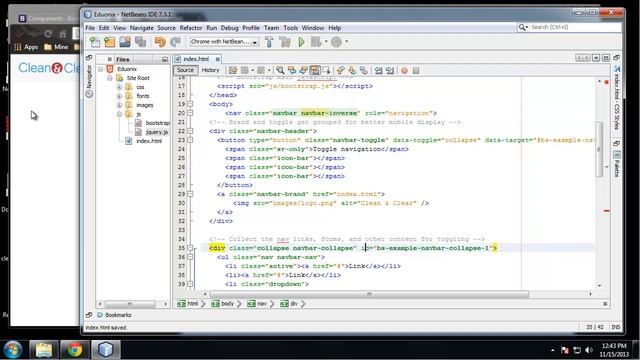Collapse code fold at line 22

[x=190, y=131]
